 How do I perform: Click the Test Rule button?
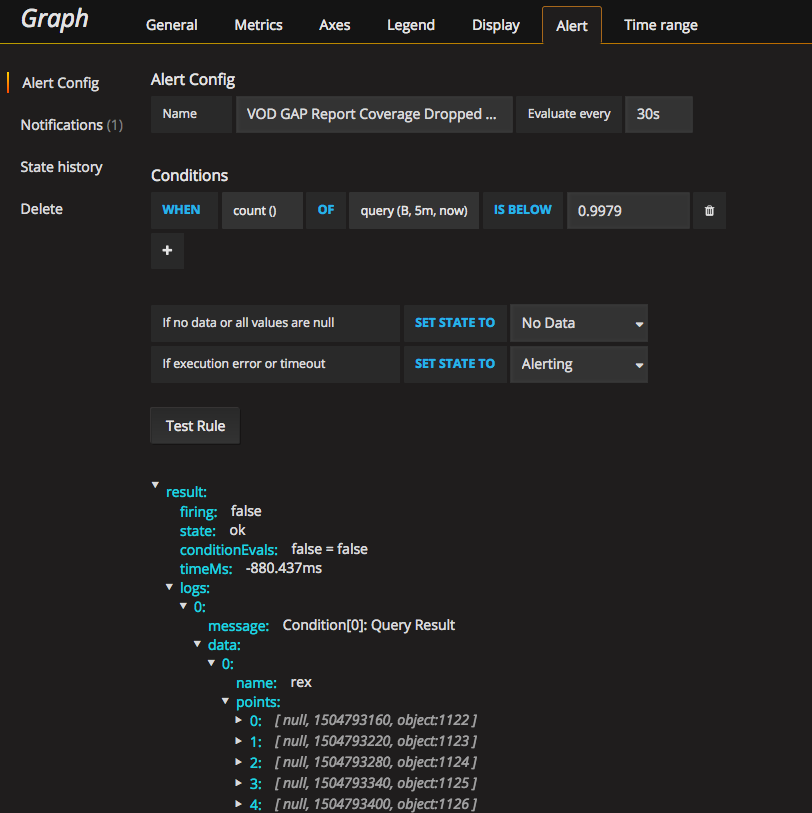click(195, 426)
